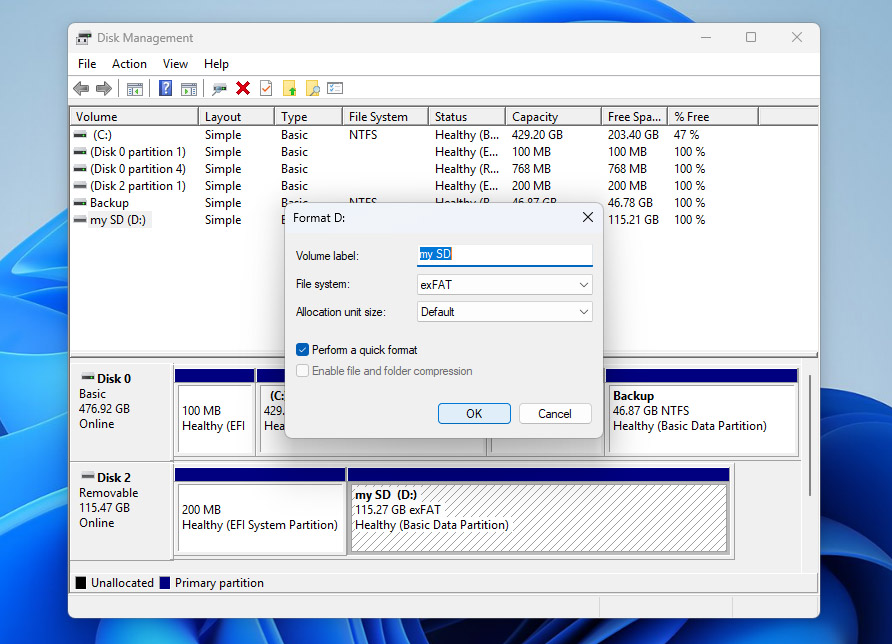892x644 pixels.
Task: Sort by the Free Space column header
Action: (634, 117)
